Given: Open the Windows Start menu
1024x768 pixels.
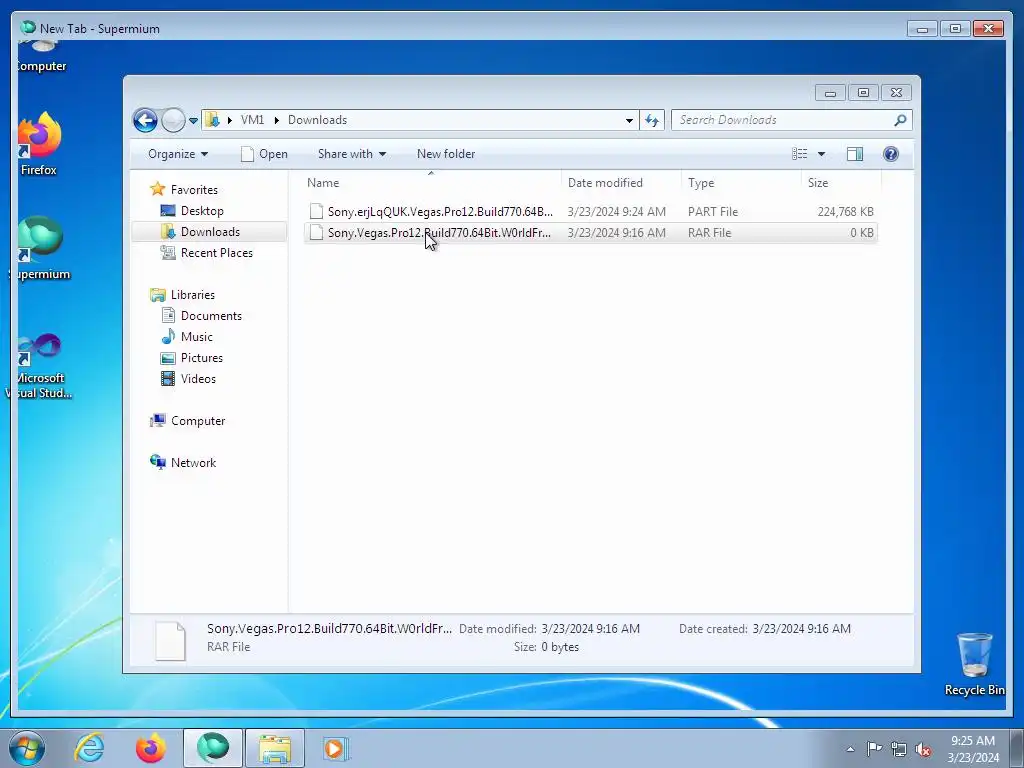Looking at the screenshot, I should point(27,748).
